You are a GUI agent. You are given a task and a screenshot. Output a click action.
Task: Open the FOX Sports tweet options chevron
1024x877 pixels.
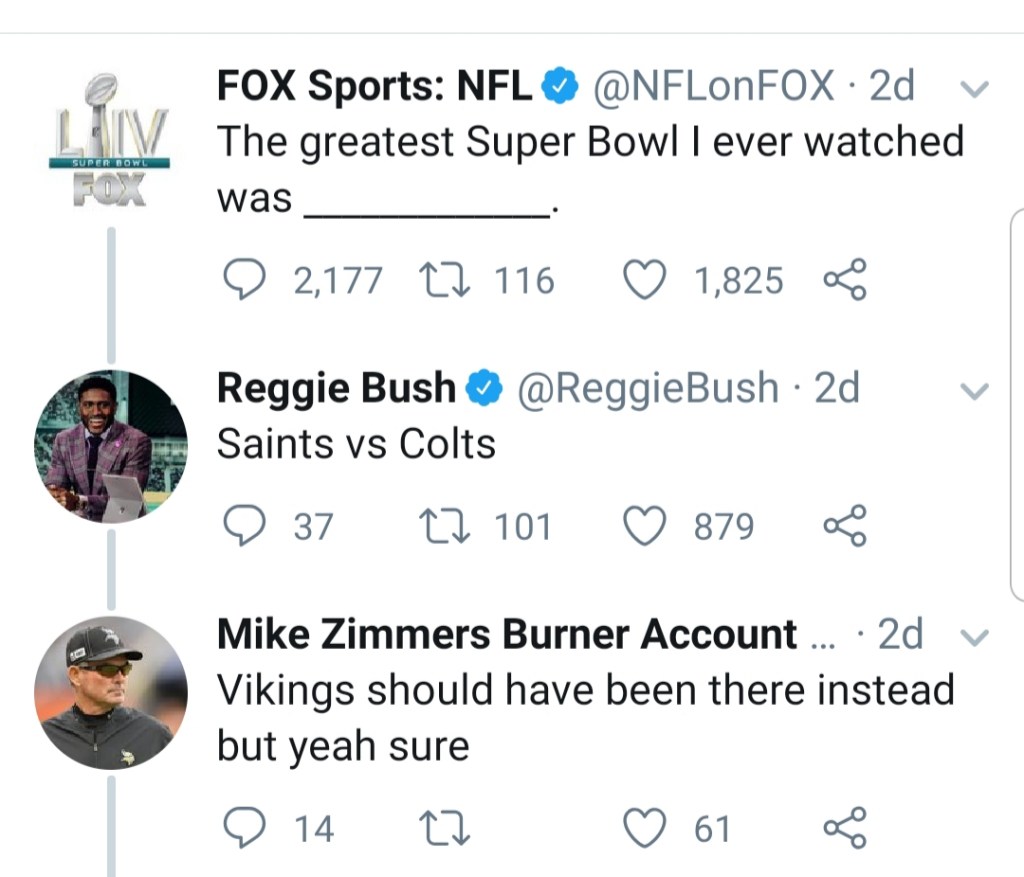point(974,89)
